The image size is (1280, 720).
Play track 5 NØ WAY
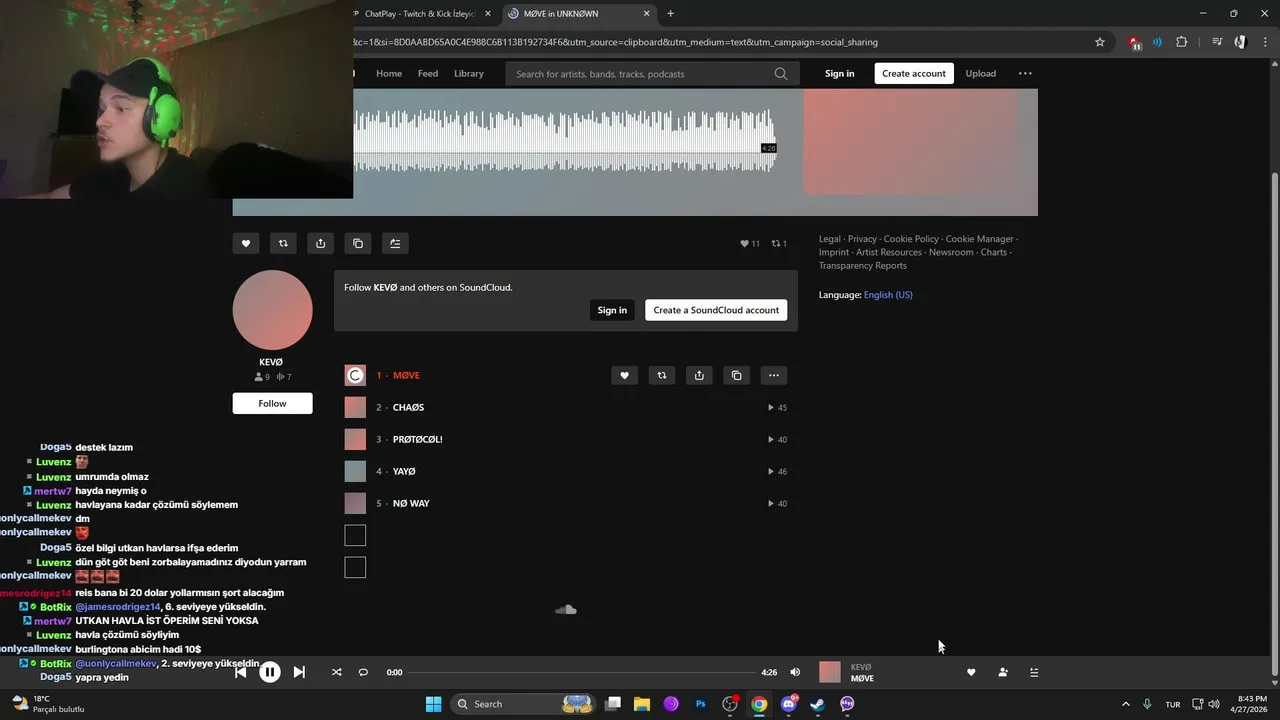tap(411, 503)
